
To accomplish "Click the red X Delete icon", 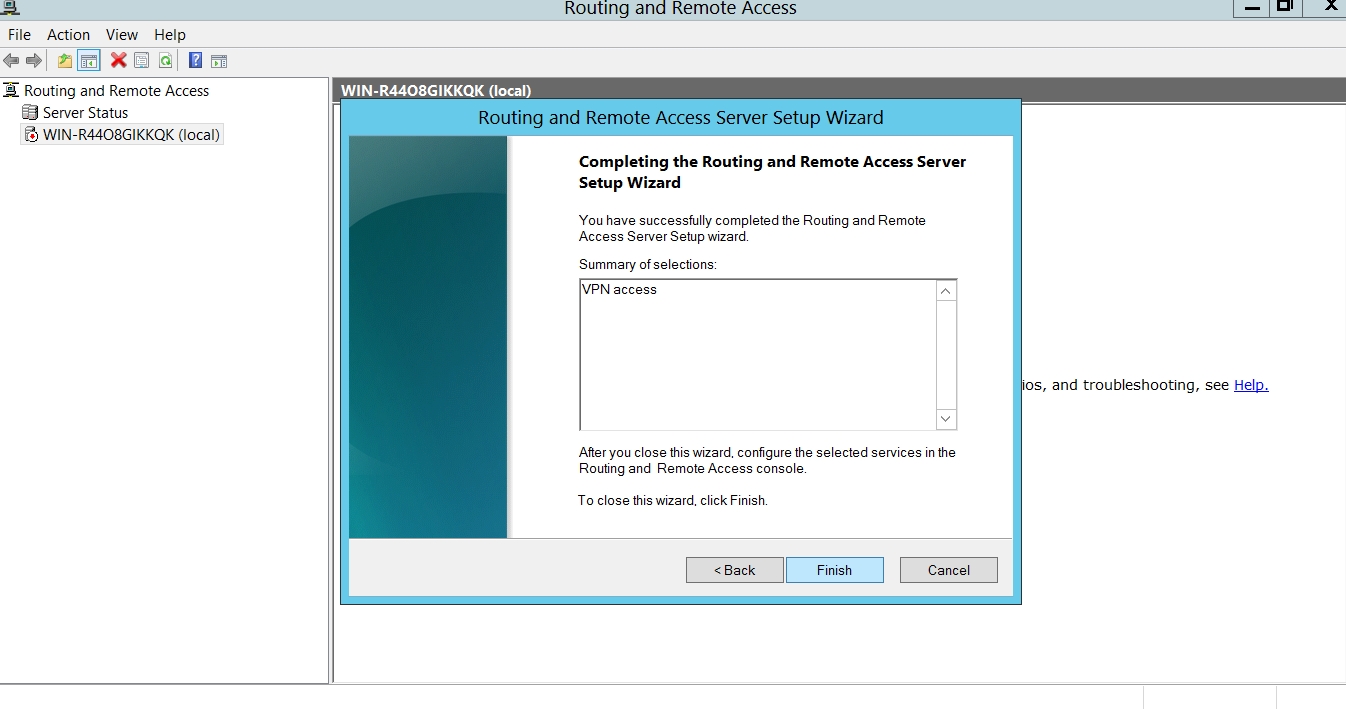I will point(118,61).
